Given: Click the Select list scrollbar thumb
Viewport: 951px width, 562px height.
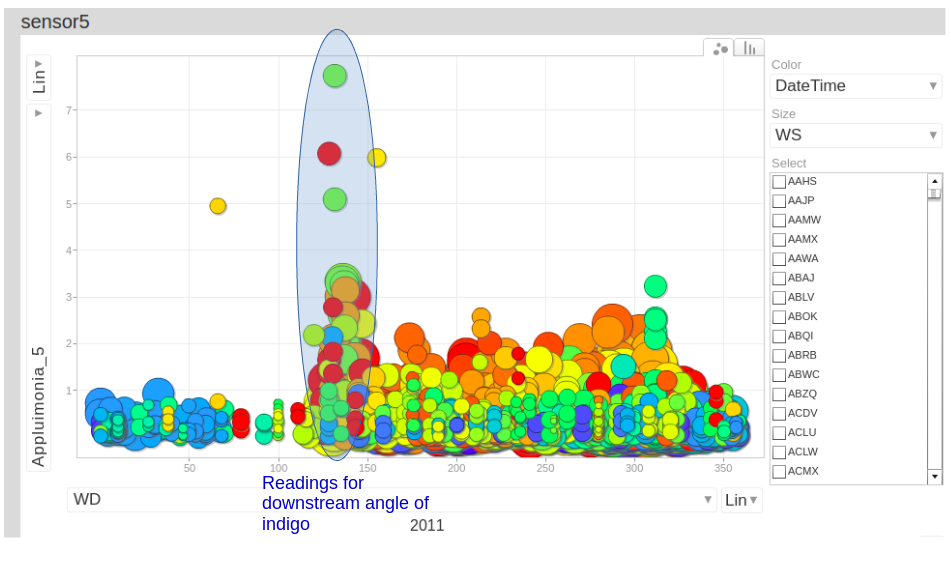Looking at the screenshot, I should [934, 194].
